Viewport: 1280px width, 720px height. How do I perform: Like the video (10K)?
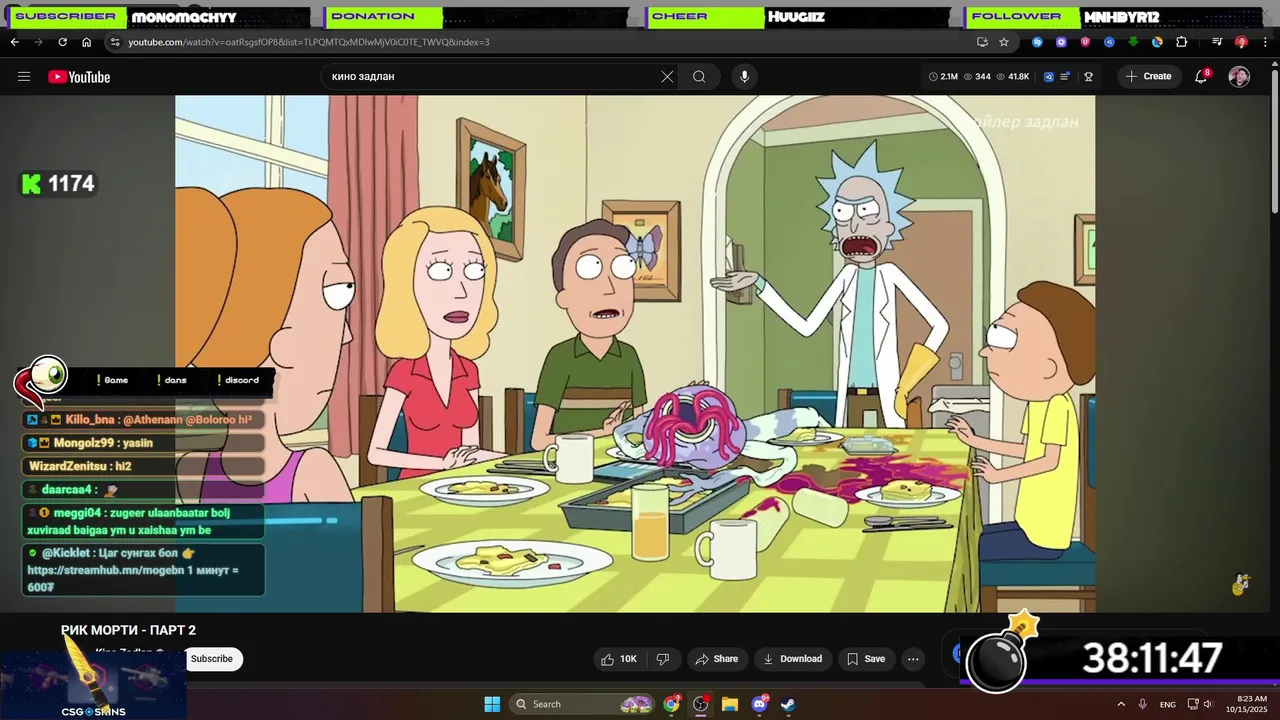[618, 659]
